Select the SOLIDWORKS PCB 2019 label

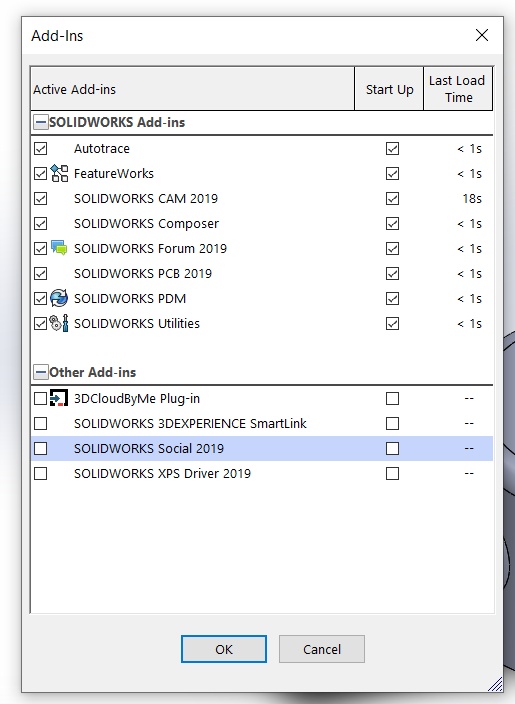[x=143, y=273]
